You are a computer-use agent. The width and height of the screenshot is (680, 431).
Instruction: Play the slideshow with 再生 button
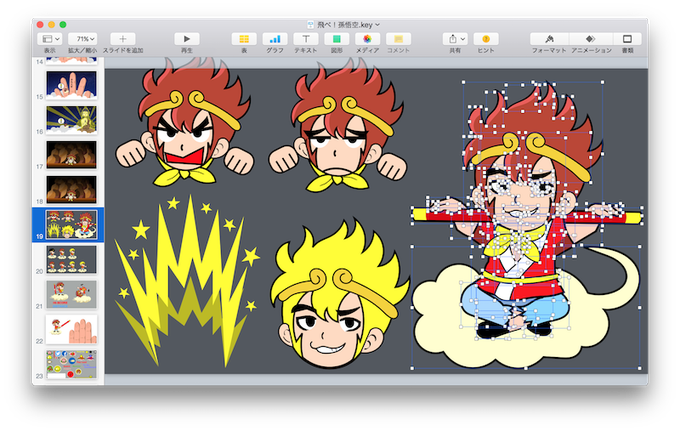(x=187, y=39)
